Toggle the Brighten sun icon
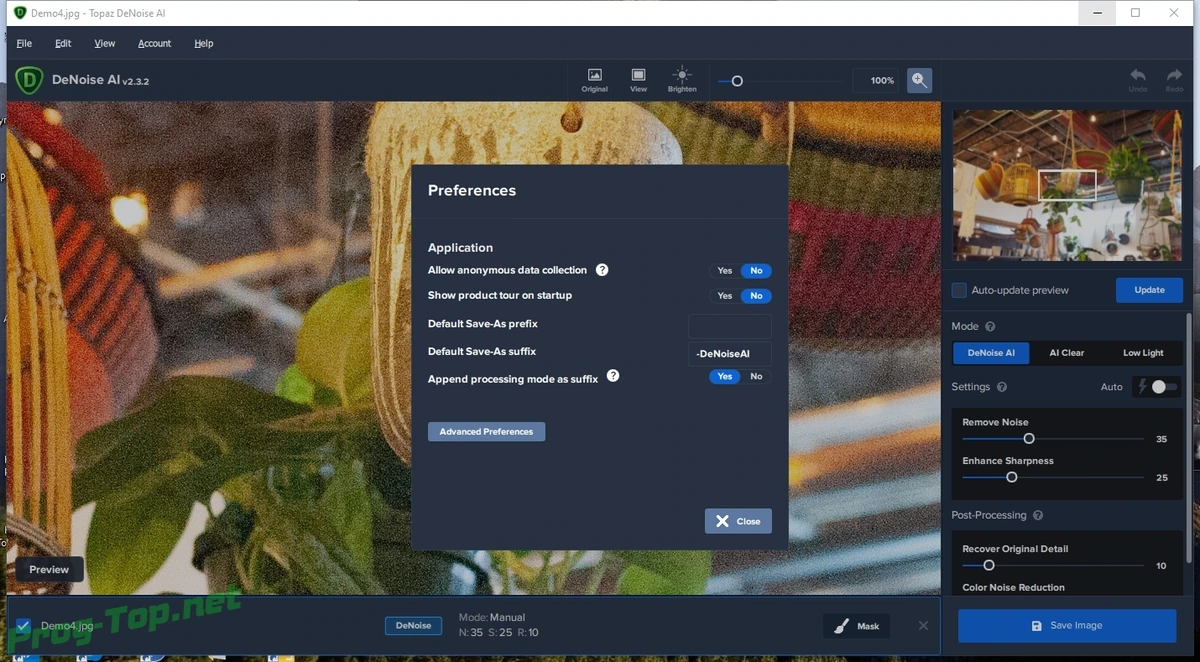1200x662 pixels. tap(682, 75)
